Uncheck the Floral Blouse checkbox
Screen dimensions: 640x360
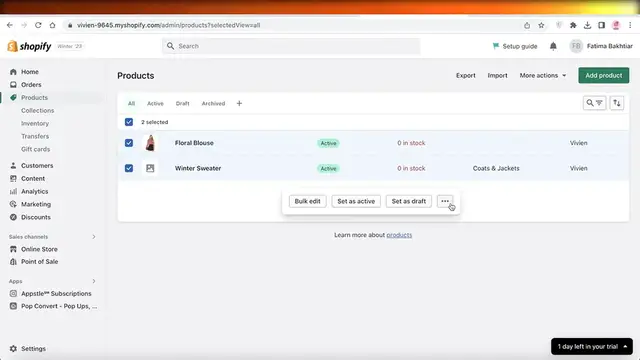(x=129, y=143)
